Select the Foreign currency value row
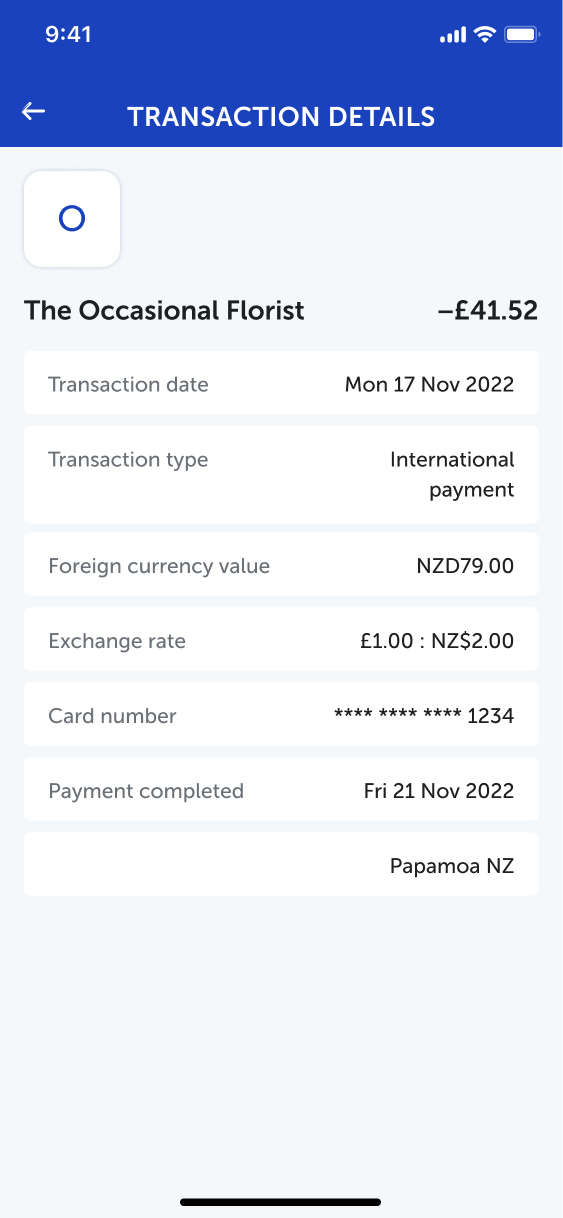 pos(281,564)
